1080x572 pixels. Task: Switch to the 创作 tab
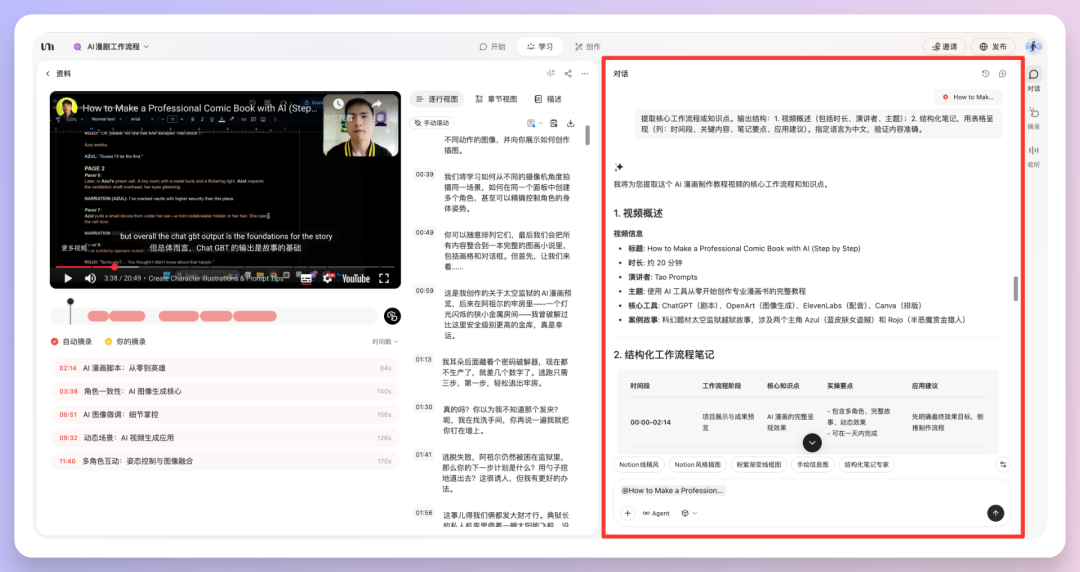[x=587, y=47]
